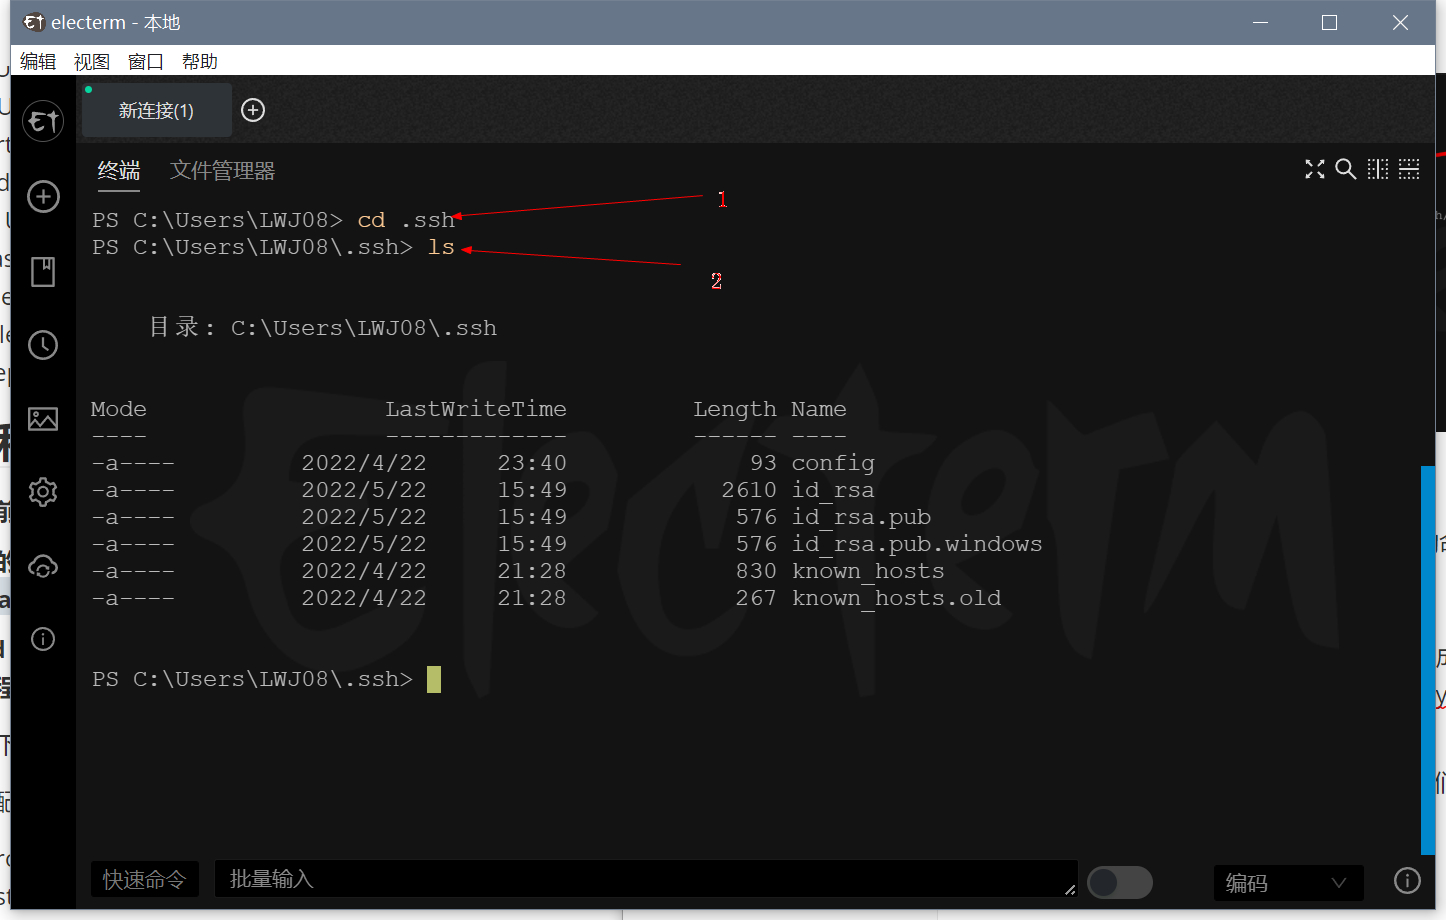1446x920 pixels.
Task: Click the Mode column header
Action: [x=119, y=409]
